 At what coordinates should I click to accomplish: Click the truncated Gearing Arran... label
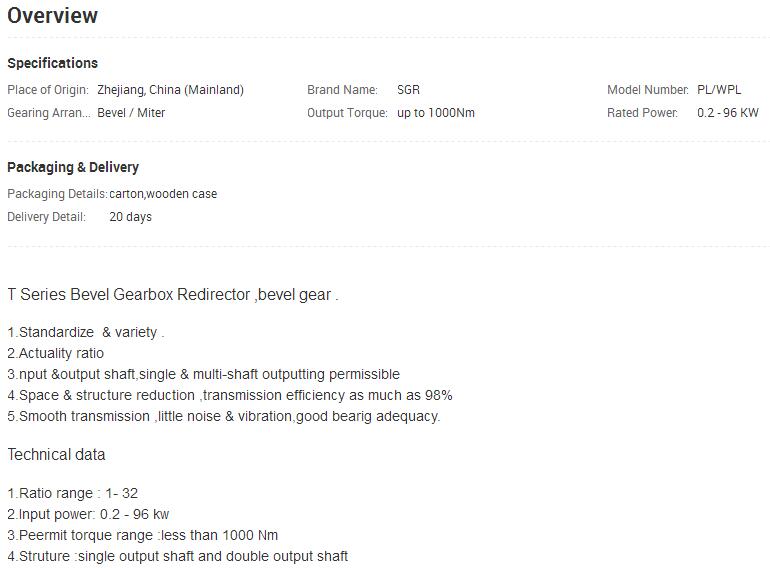(49, 113)
